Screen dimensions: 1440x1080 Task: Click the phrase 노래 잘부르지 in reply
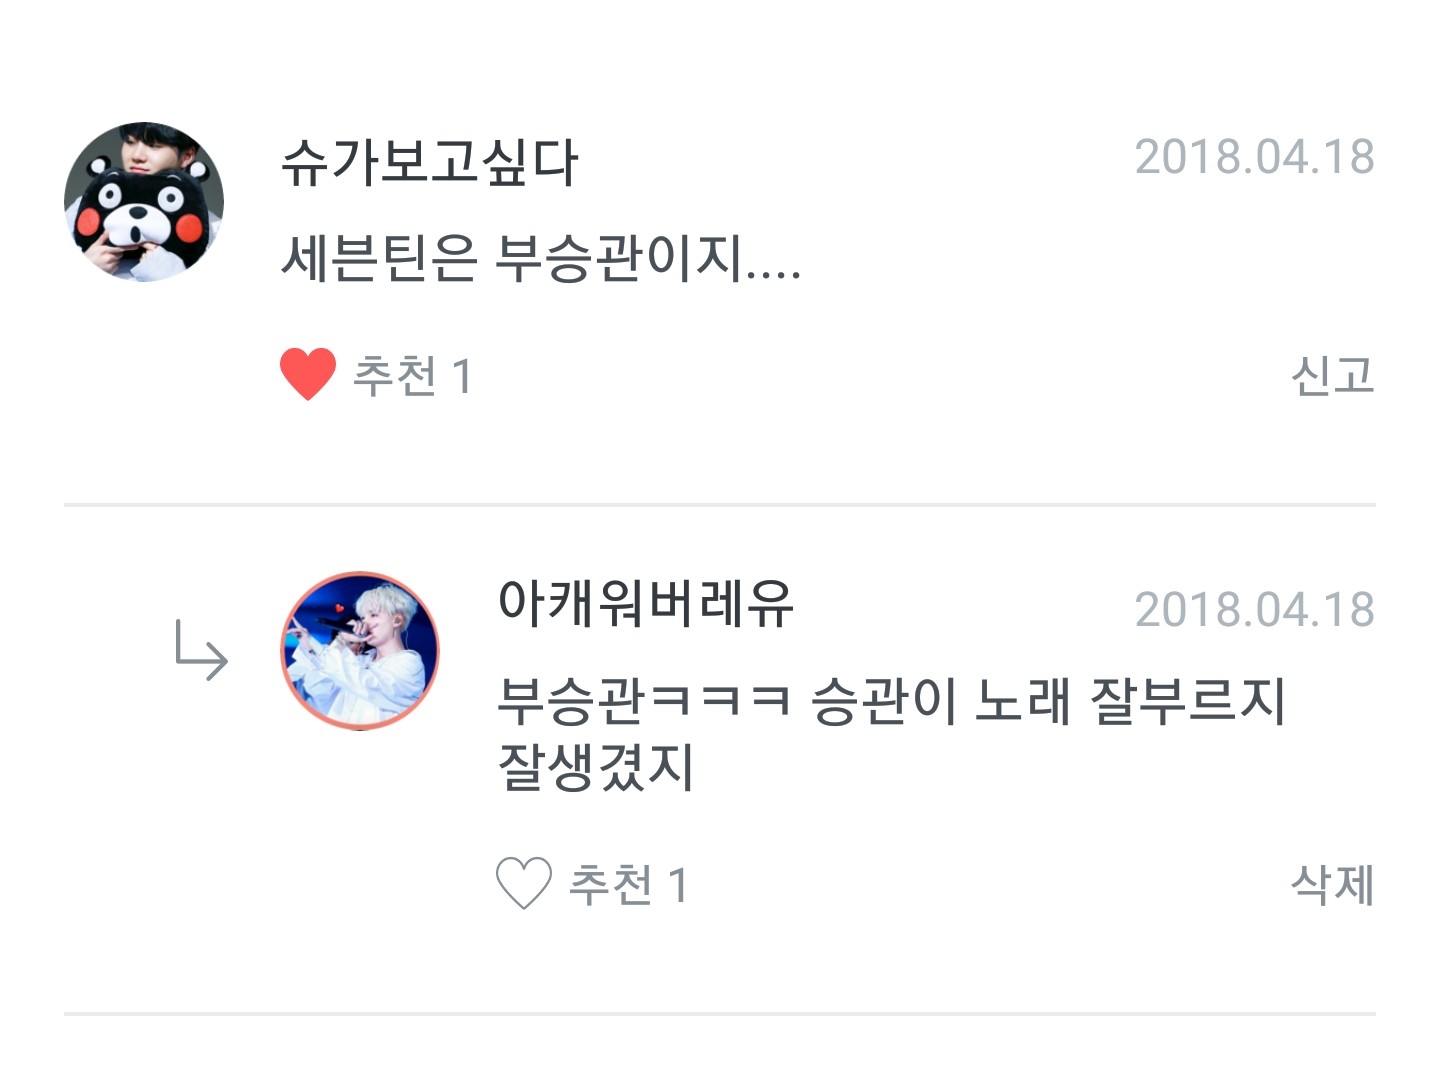pyautogui.click(x=1130, y=700)
